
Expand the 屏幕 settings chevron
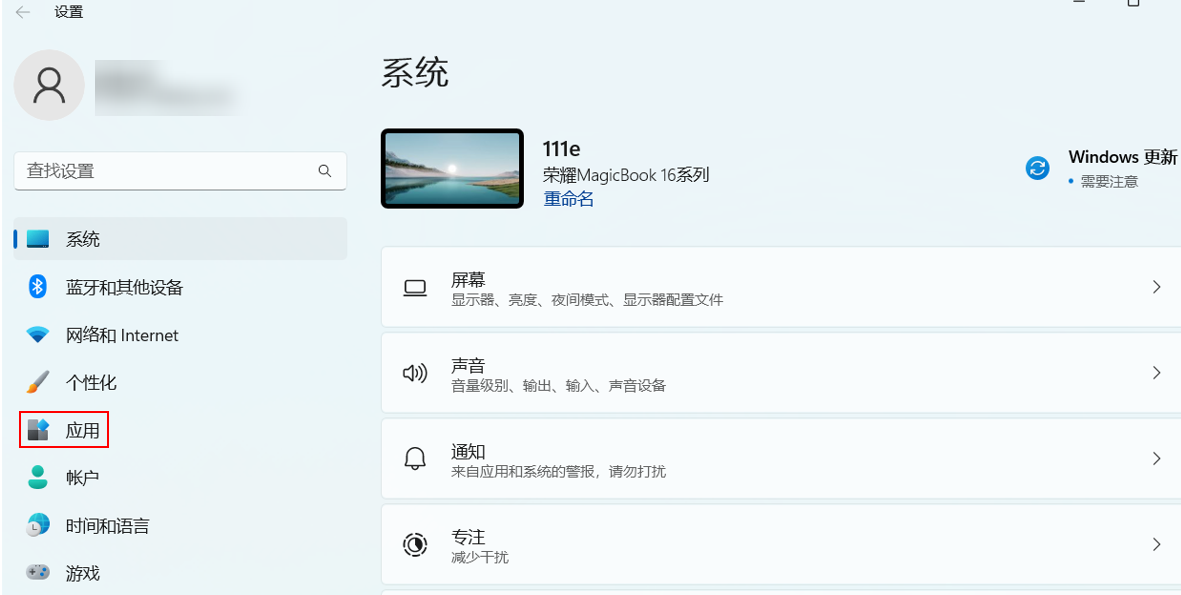pyautogui.click(x=1156, y=287)
